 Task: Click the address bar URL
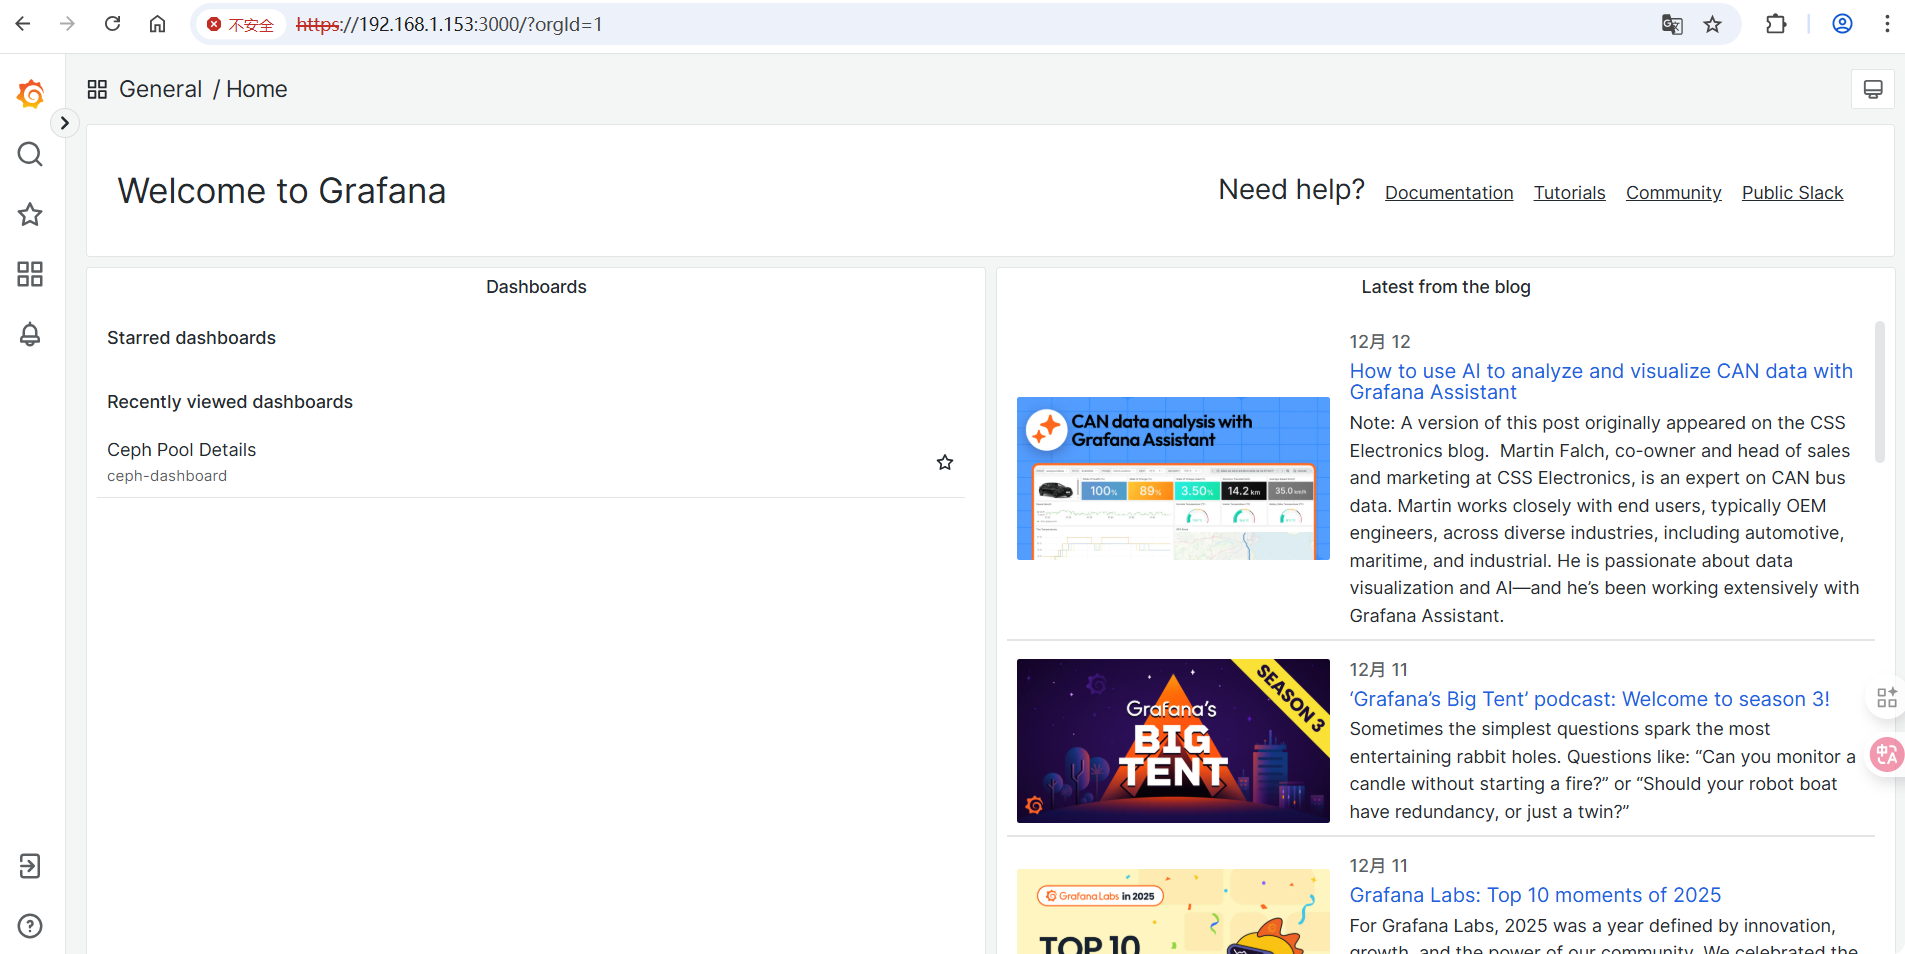(x=450, y=24)
